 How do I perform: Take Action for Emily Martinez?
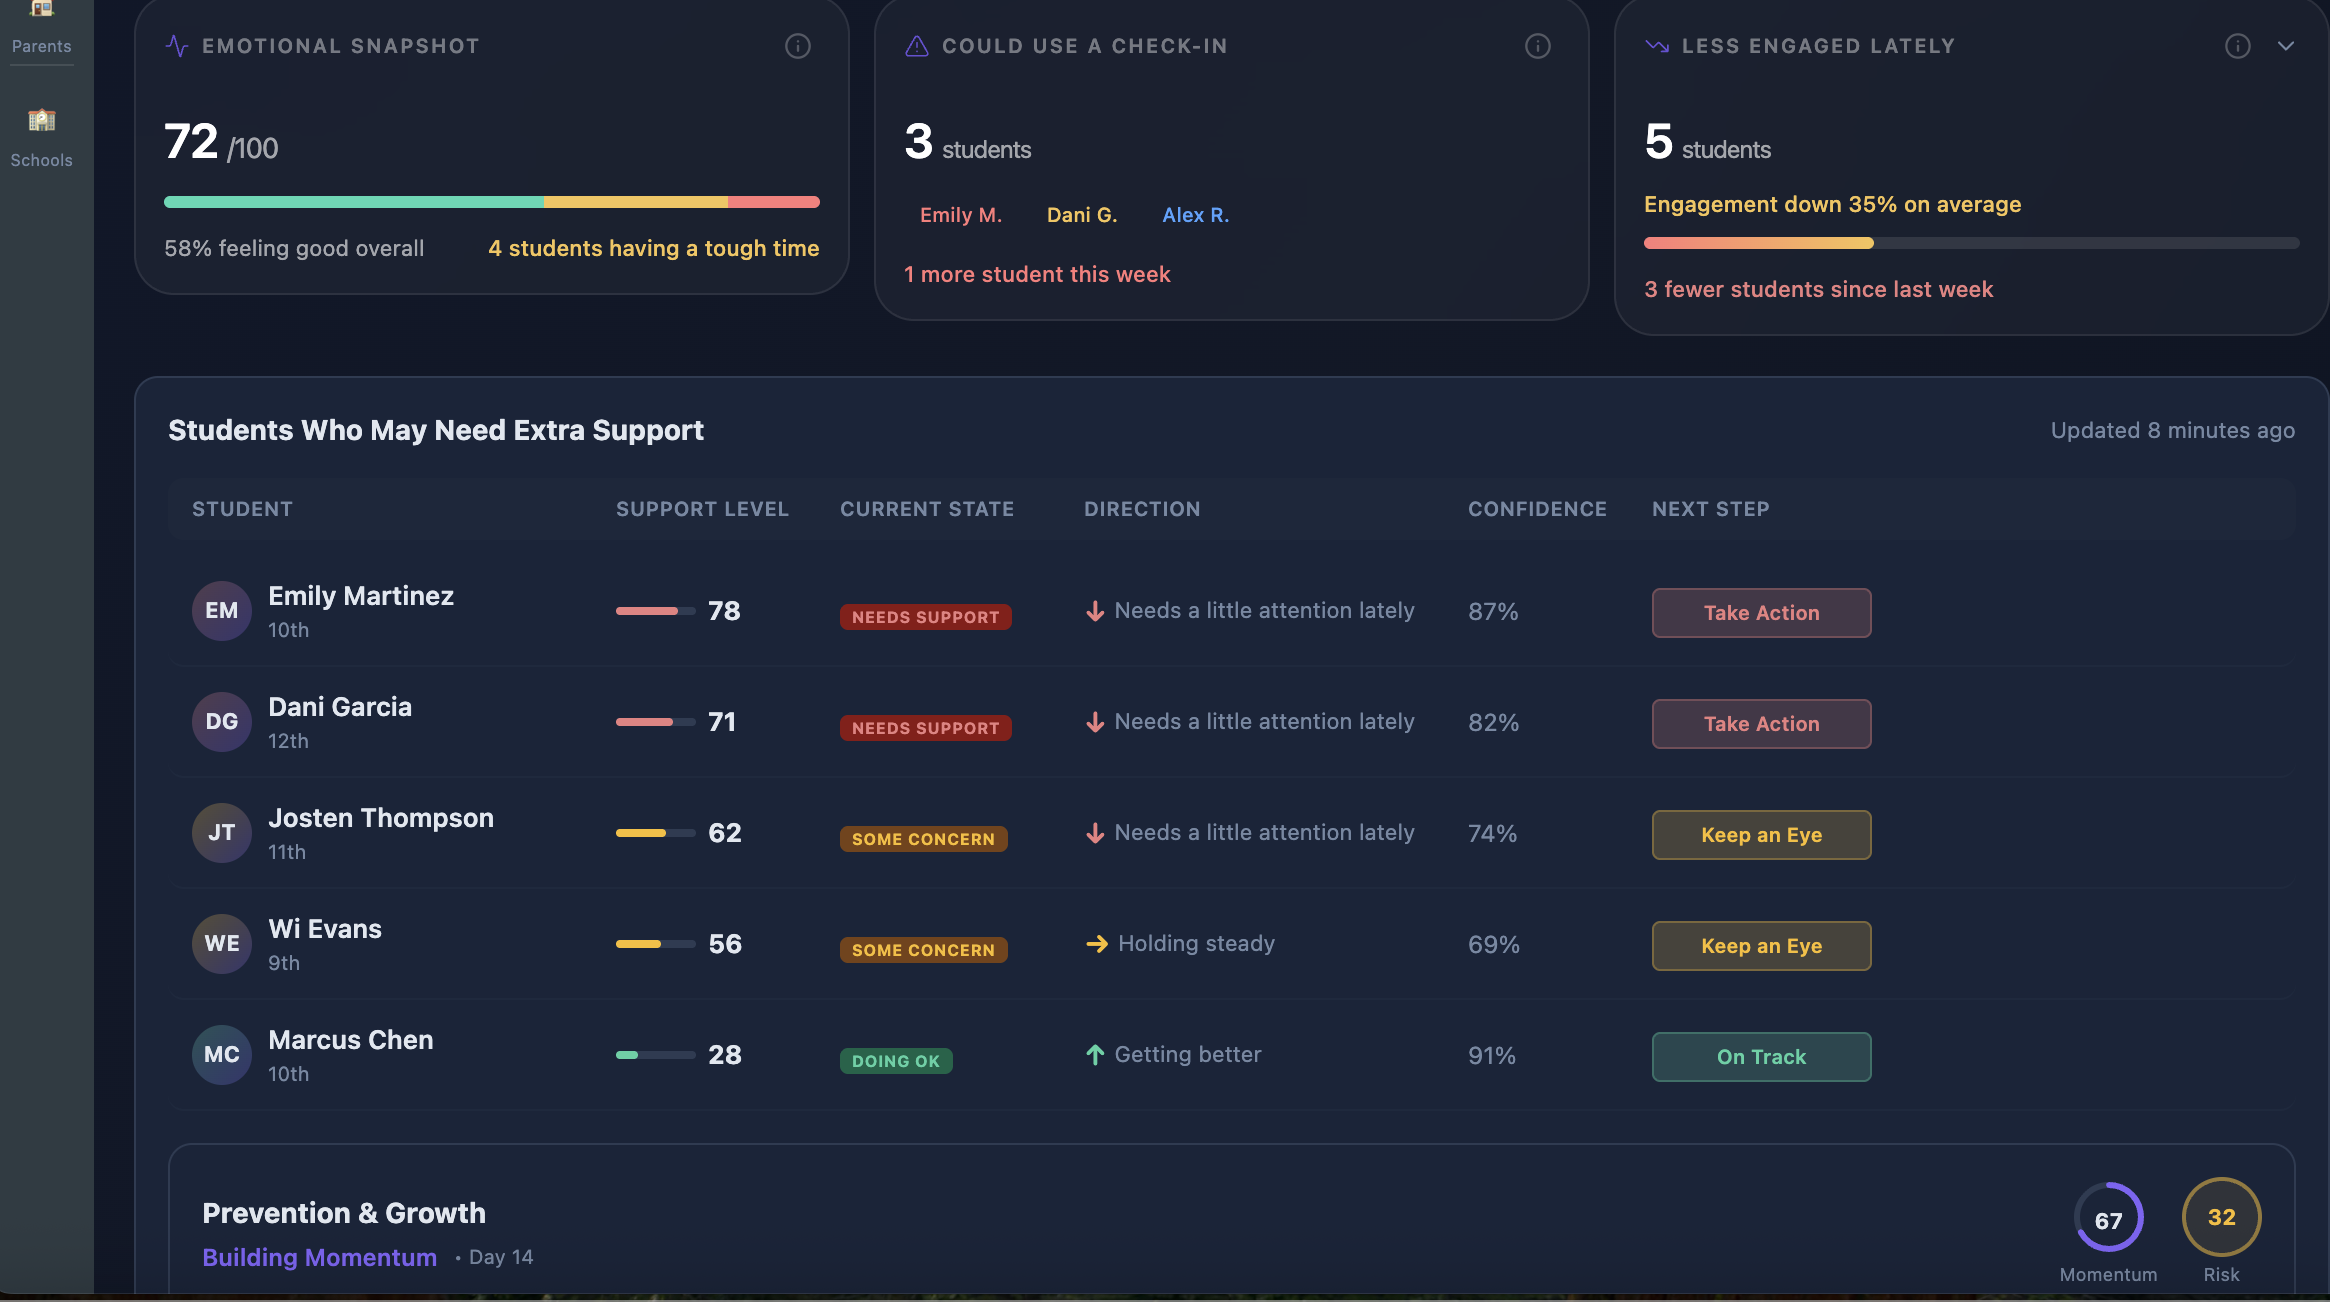pos(1761,613)
